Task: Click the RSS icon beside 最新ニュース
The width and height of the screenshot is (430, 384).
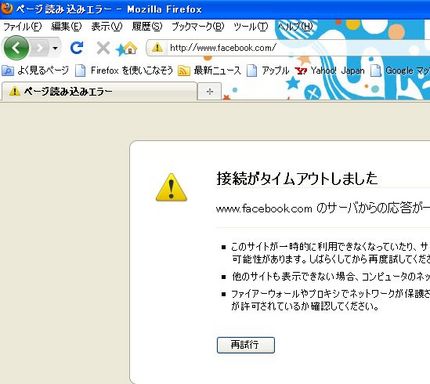Action: click(x=184, y=71)
